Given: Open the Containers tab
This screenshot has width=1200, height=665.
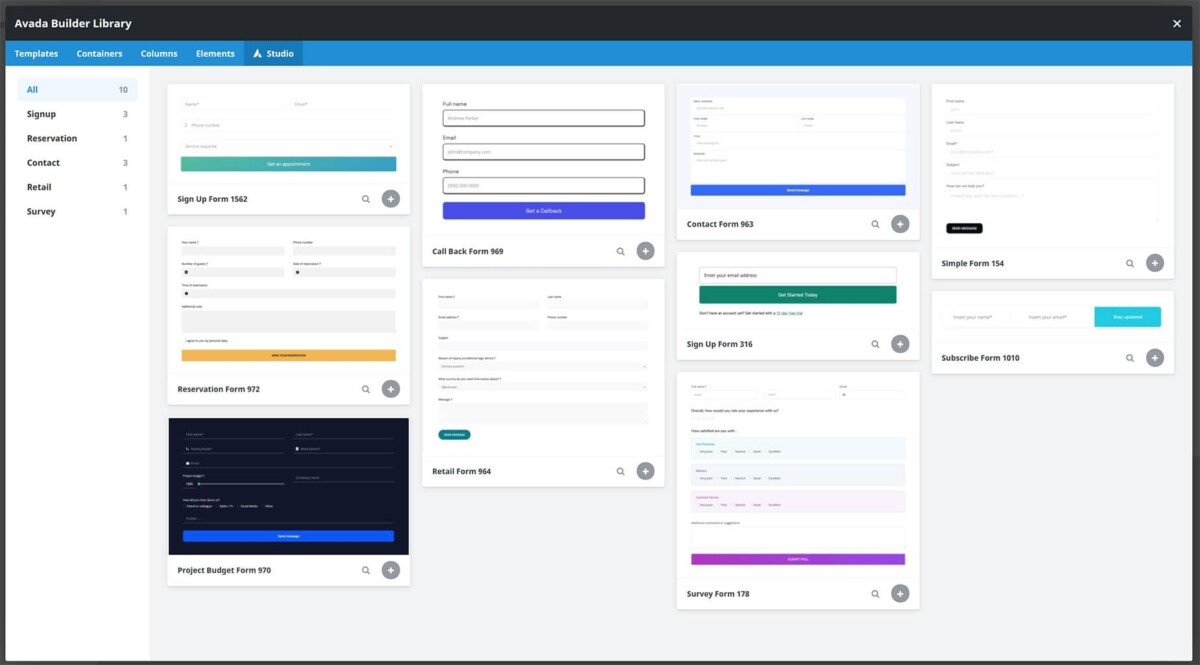Looking at the screenshot, I should point(98,53).
